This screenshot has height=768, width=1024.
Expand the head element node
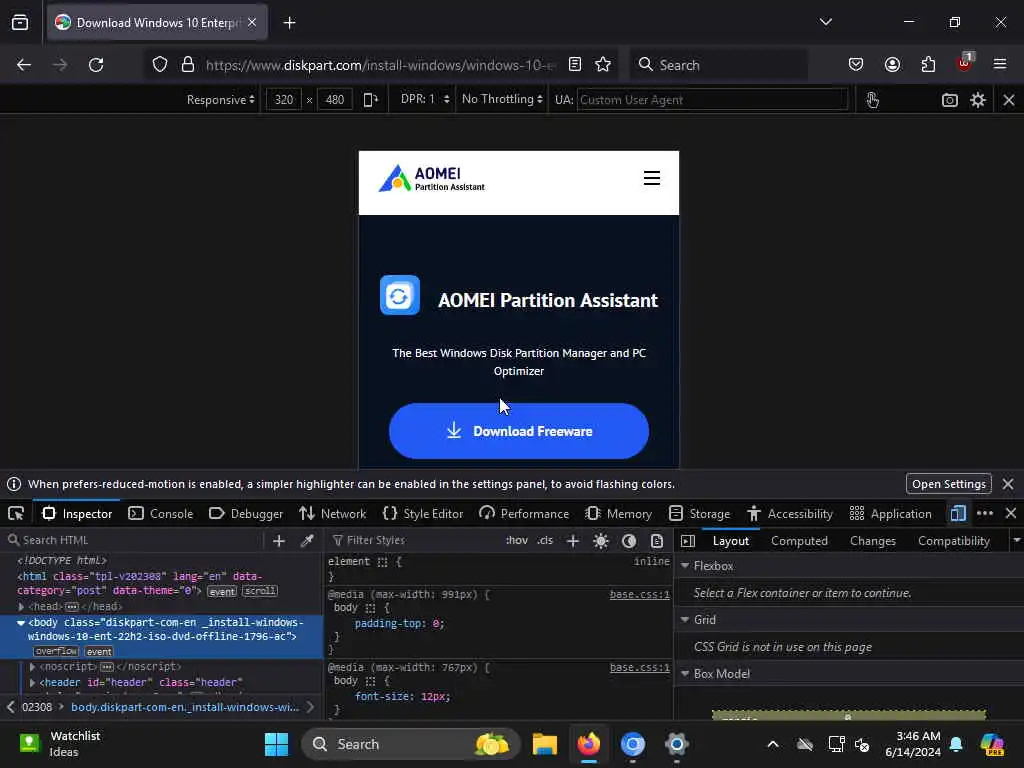[x=21, y=607]
